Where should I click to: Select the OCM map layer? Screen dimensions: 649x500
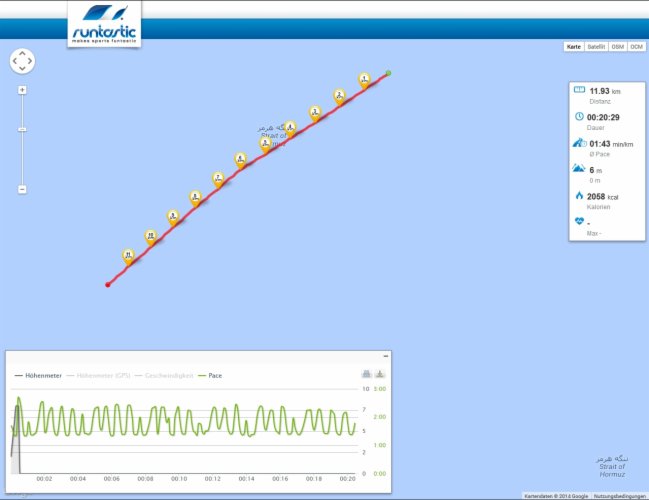636,47
